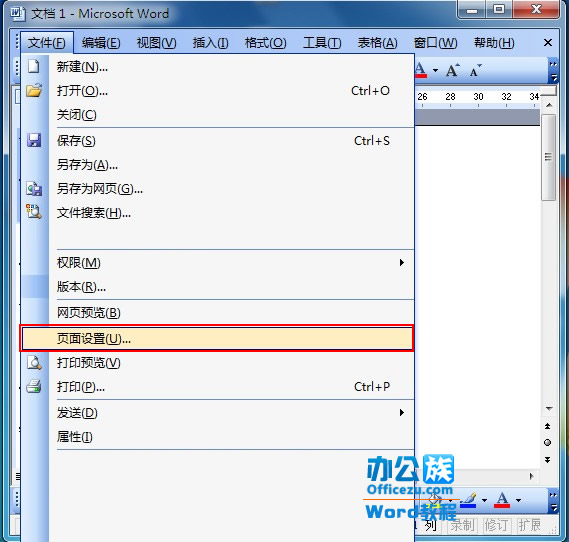Click the vertical scrollbar up arrow

[x=549, y=105]
